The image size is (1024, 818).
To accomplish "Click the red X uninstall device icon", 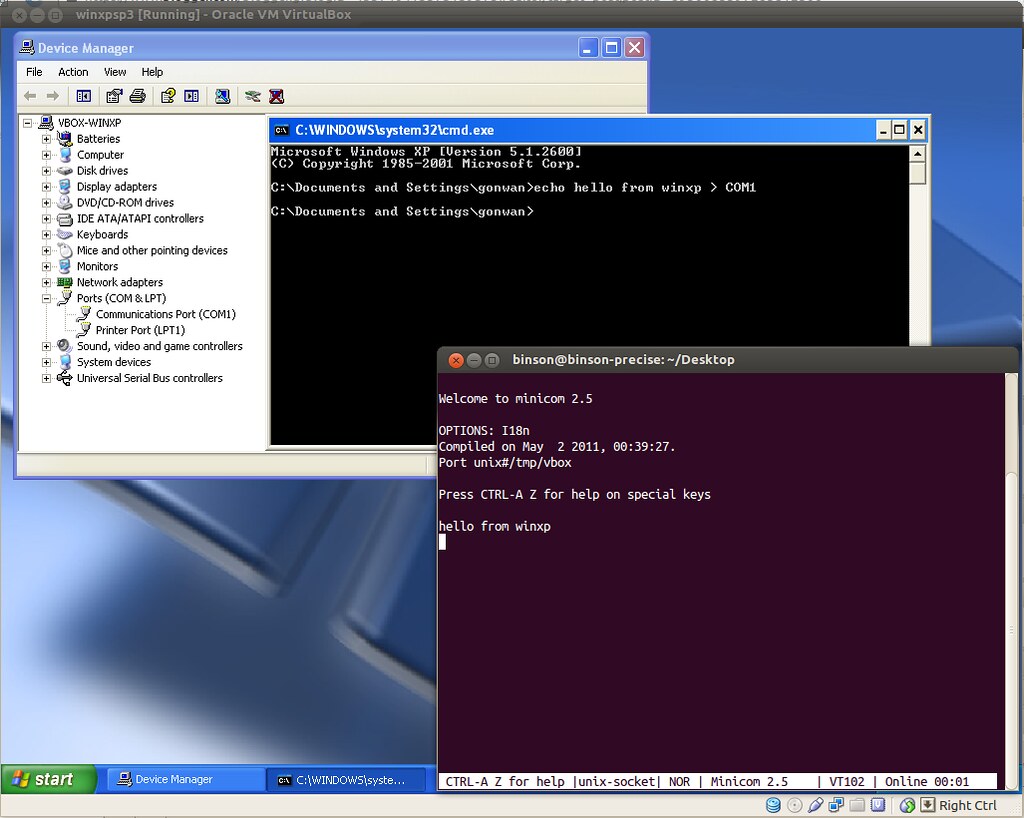I will click(x=277, y=96).
